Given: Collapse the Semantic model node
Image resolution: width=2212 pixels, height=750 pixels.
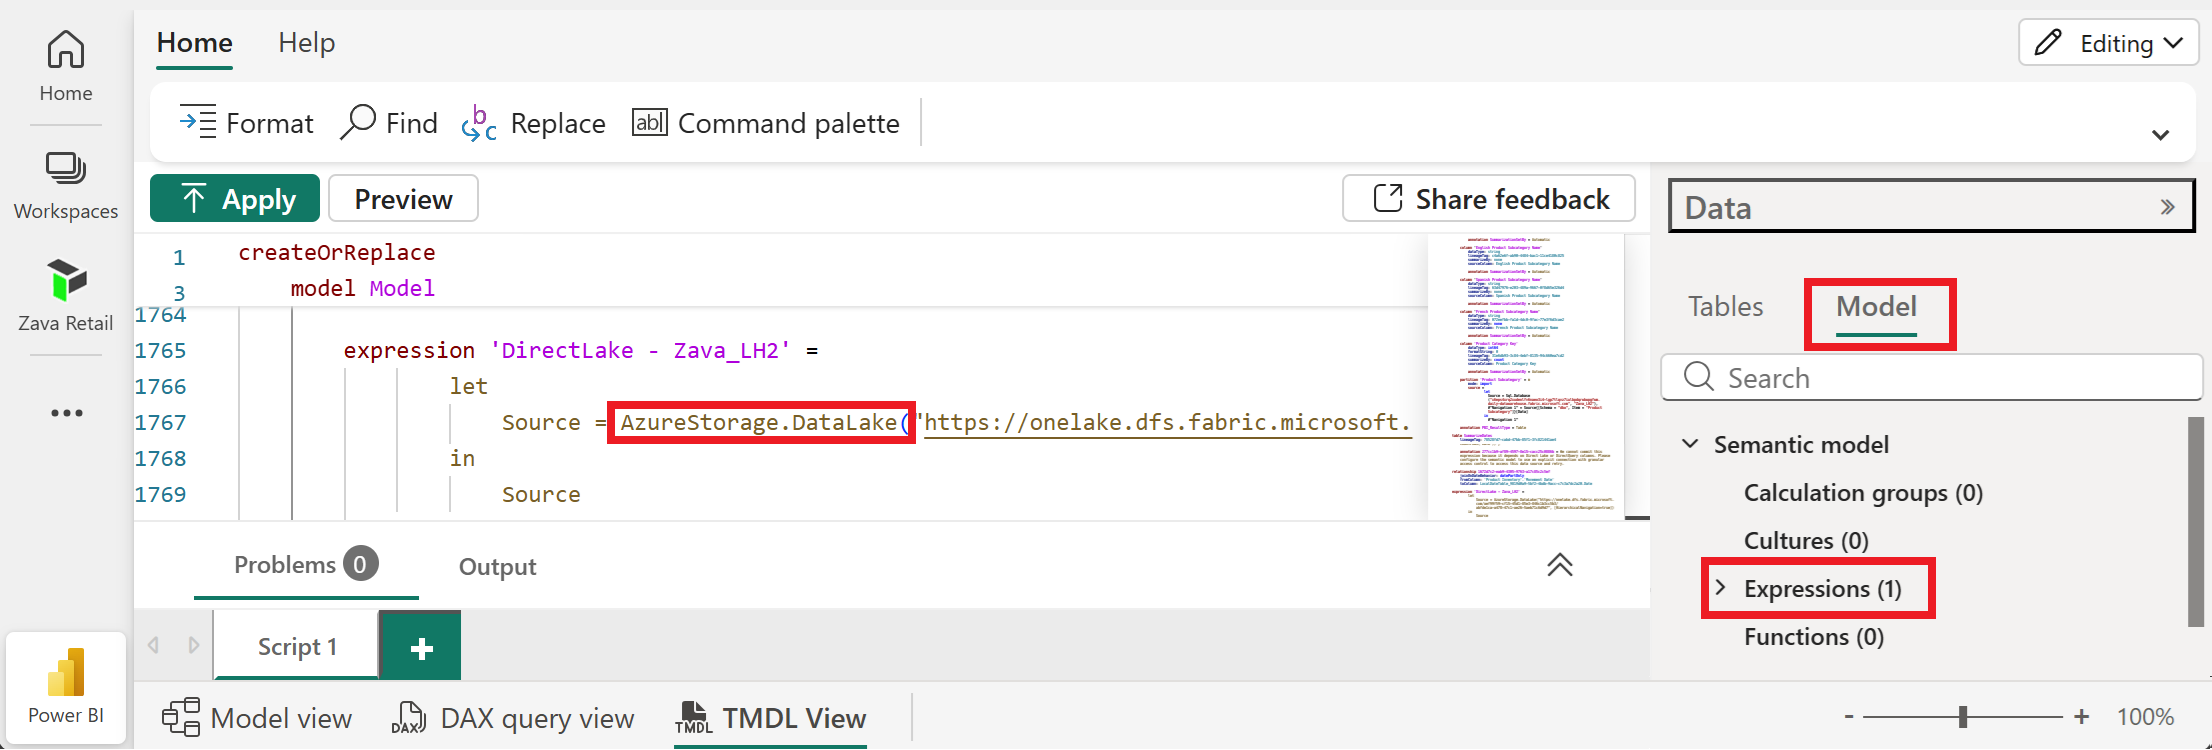Looking at the screenshot, I should pos(1690,444).
